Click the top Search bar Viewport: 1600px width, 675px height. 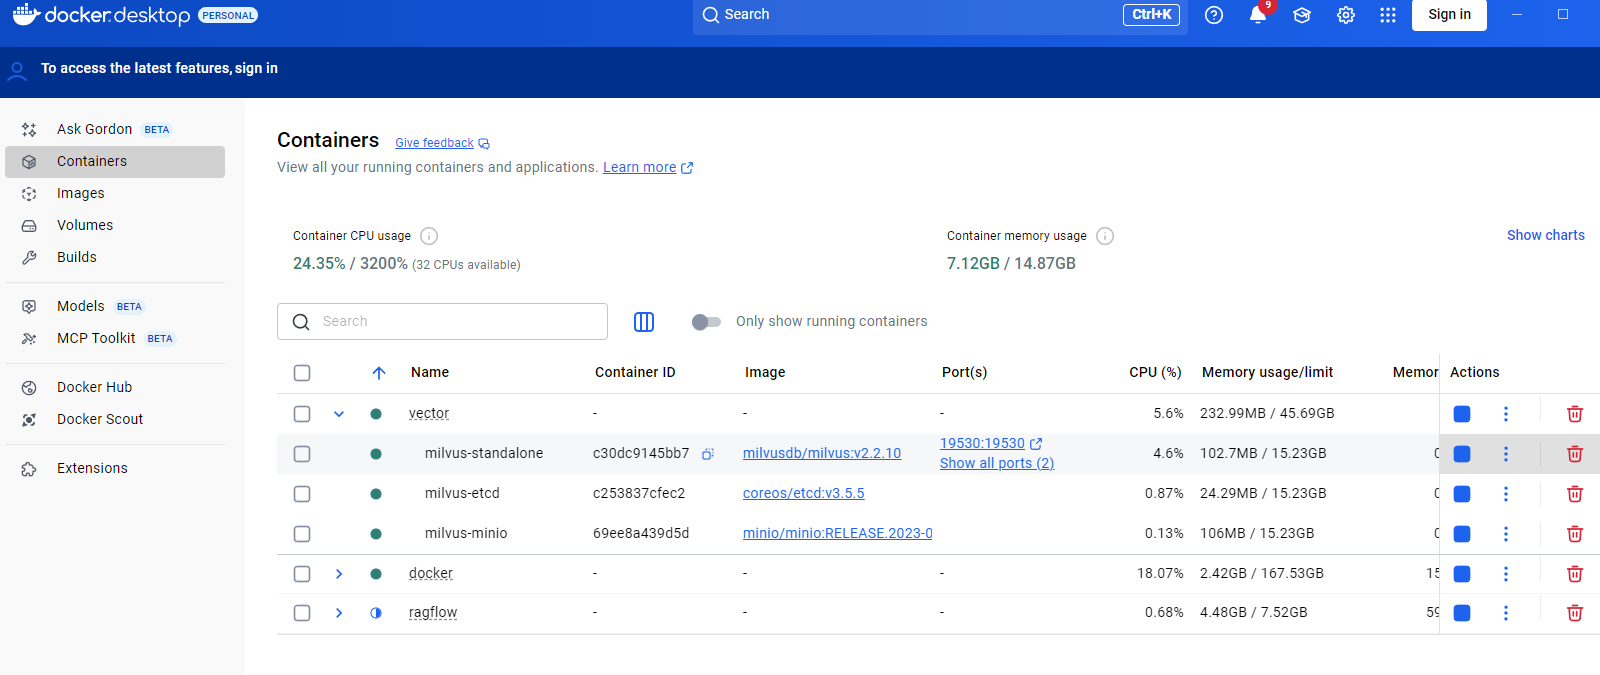tap(940, 15)
